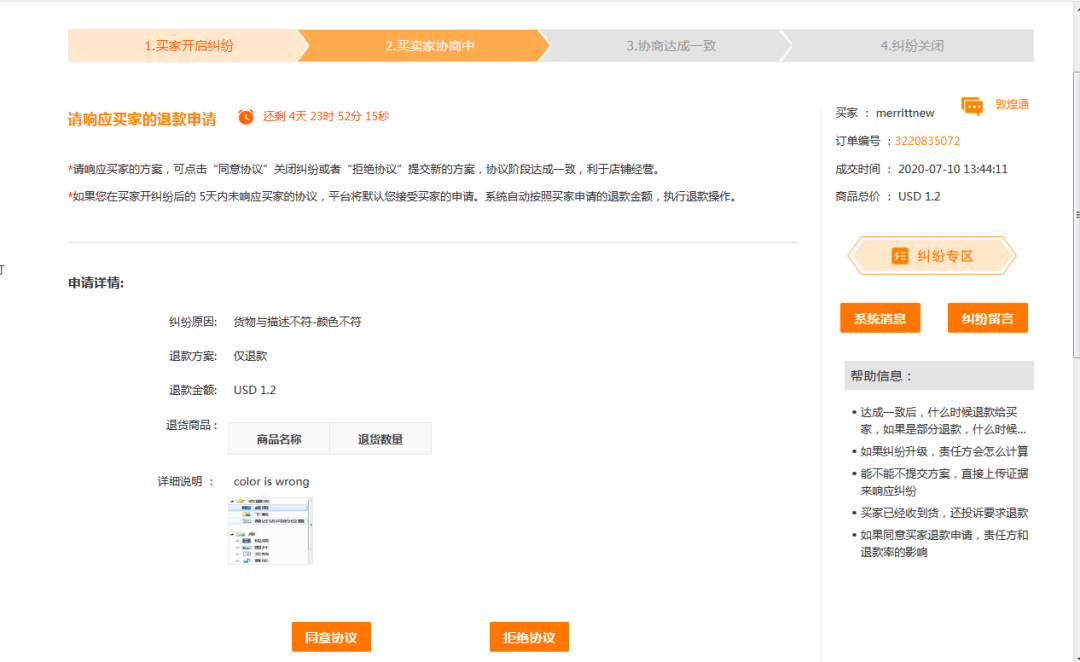Open the 敦煌通 chat link
The height and width of the screenshot is (662, 1080).
(1012, 105)
